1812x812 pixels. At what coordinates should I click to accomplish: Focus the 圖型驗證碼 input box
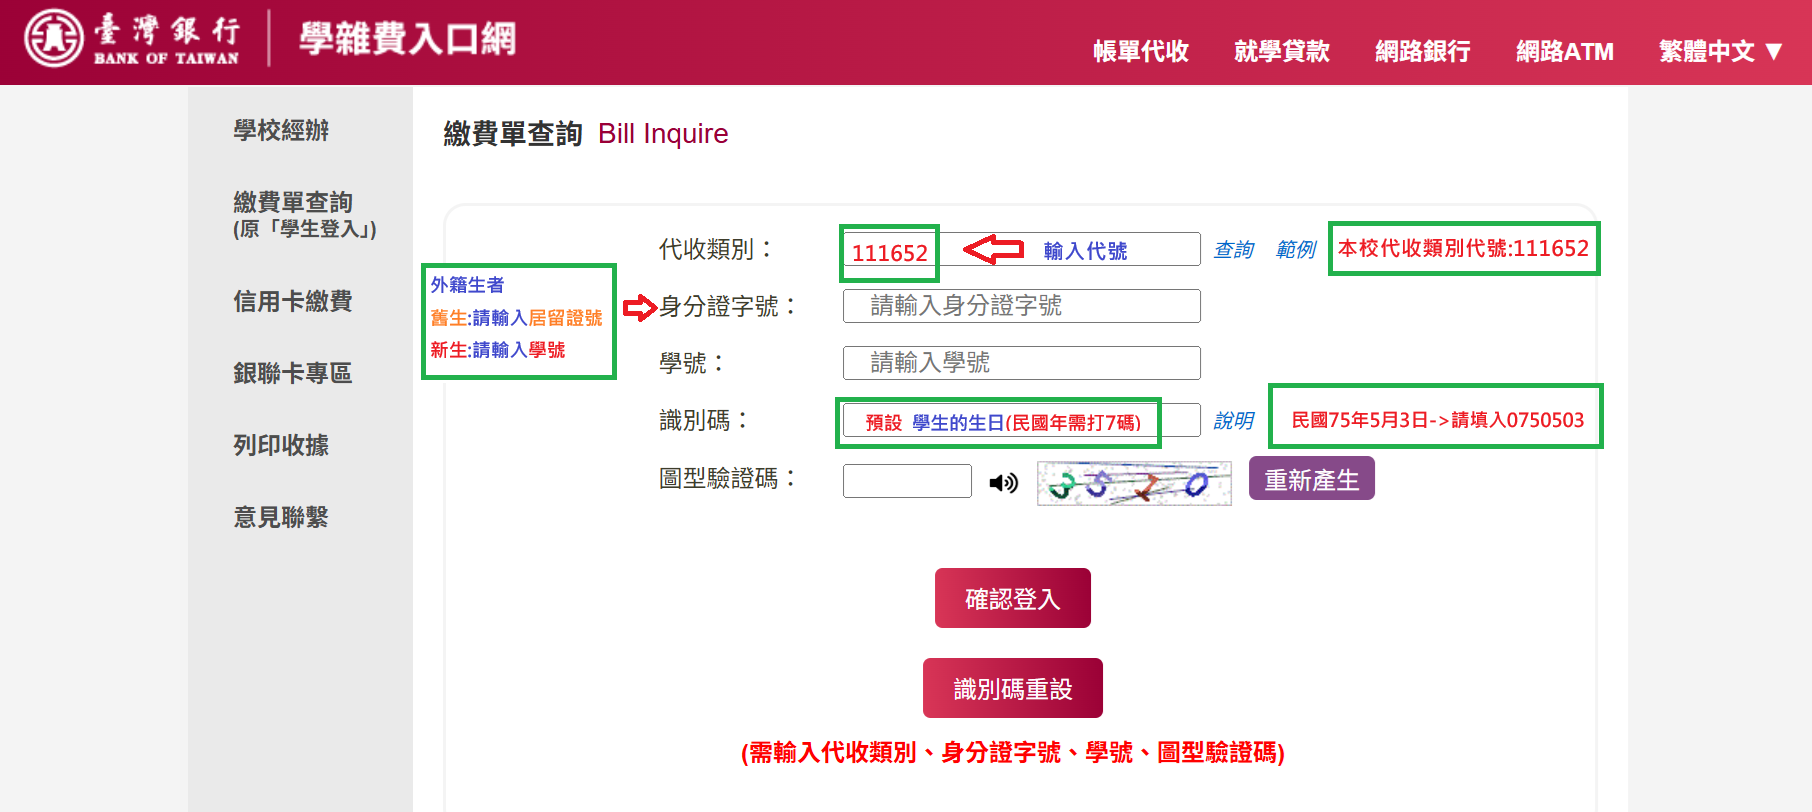pyautogui.click(x=907, y=481)
